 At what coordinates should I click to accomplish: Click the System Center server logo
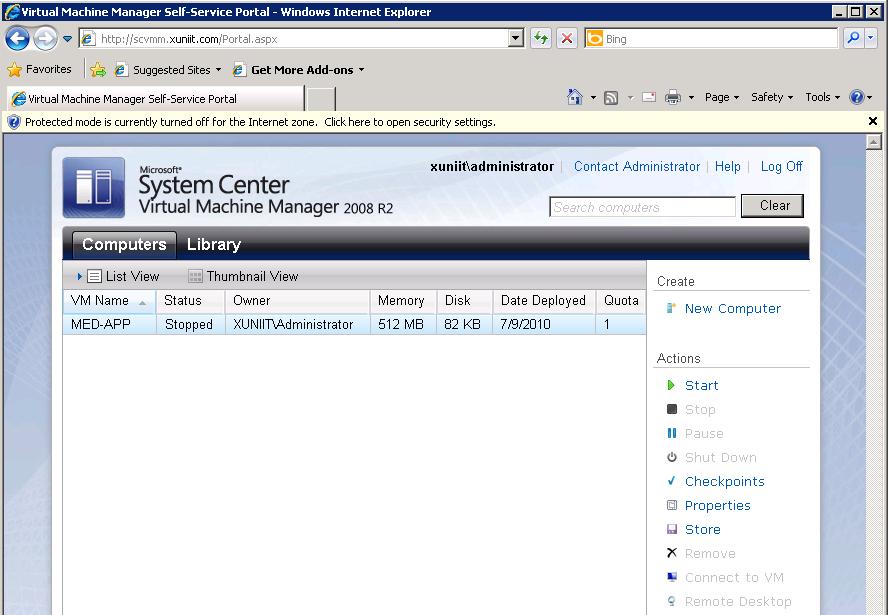pos(94,187)
